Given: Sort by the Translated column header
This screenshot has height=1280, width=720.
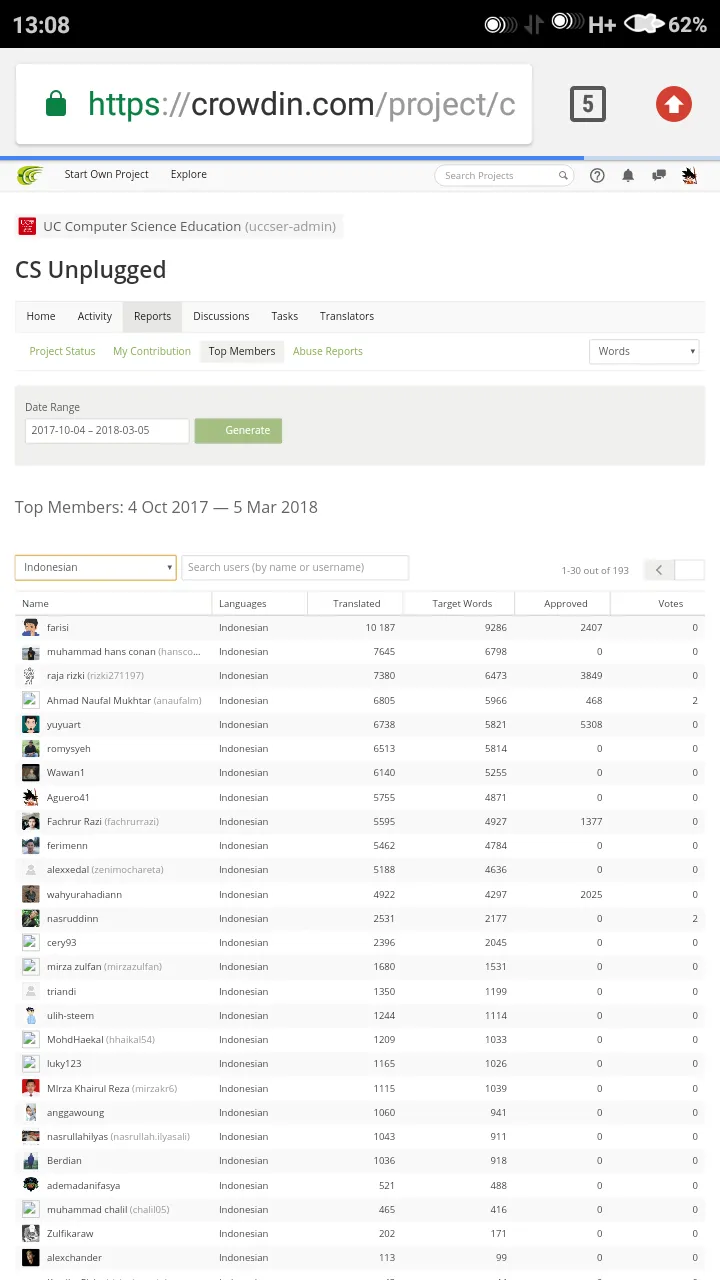Looking at the screenshot, I should point(355,603).
